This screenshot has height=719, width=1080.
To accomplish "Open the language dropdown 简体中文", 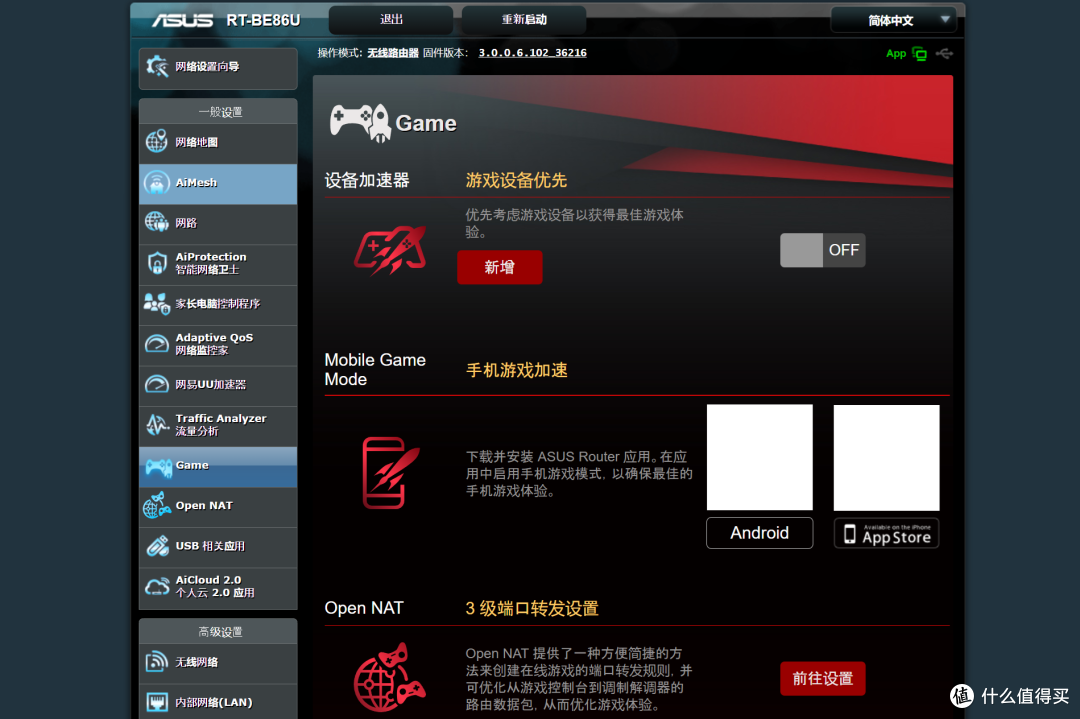I will 892,20.
